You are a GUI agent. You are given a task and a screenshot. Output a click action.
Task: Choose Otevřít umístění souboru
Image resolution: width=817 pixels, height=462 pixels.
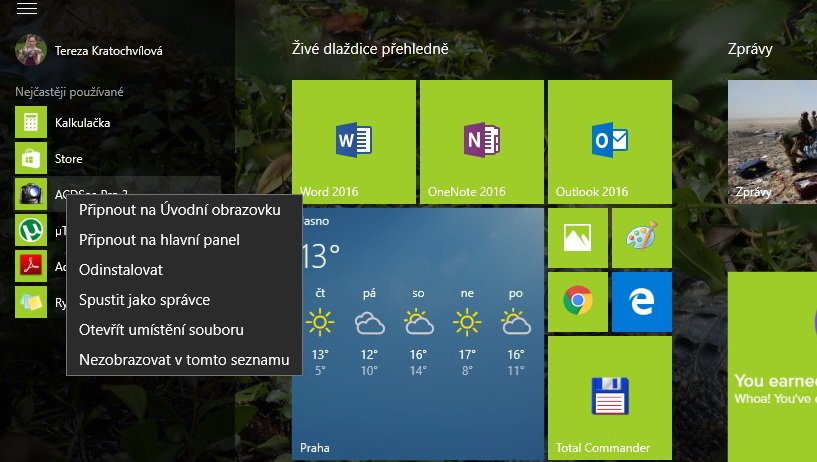[184, 330]
